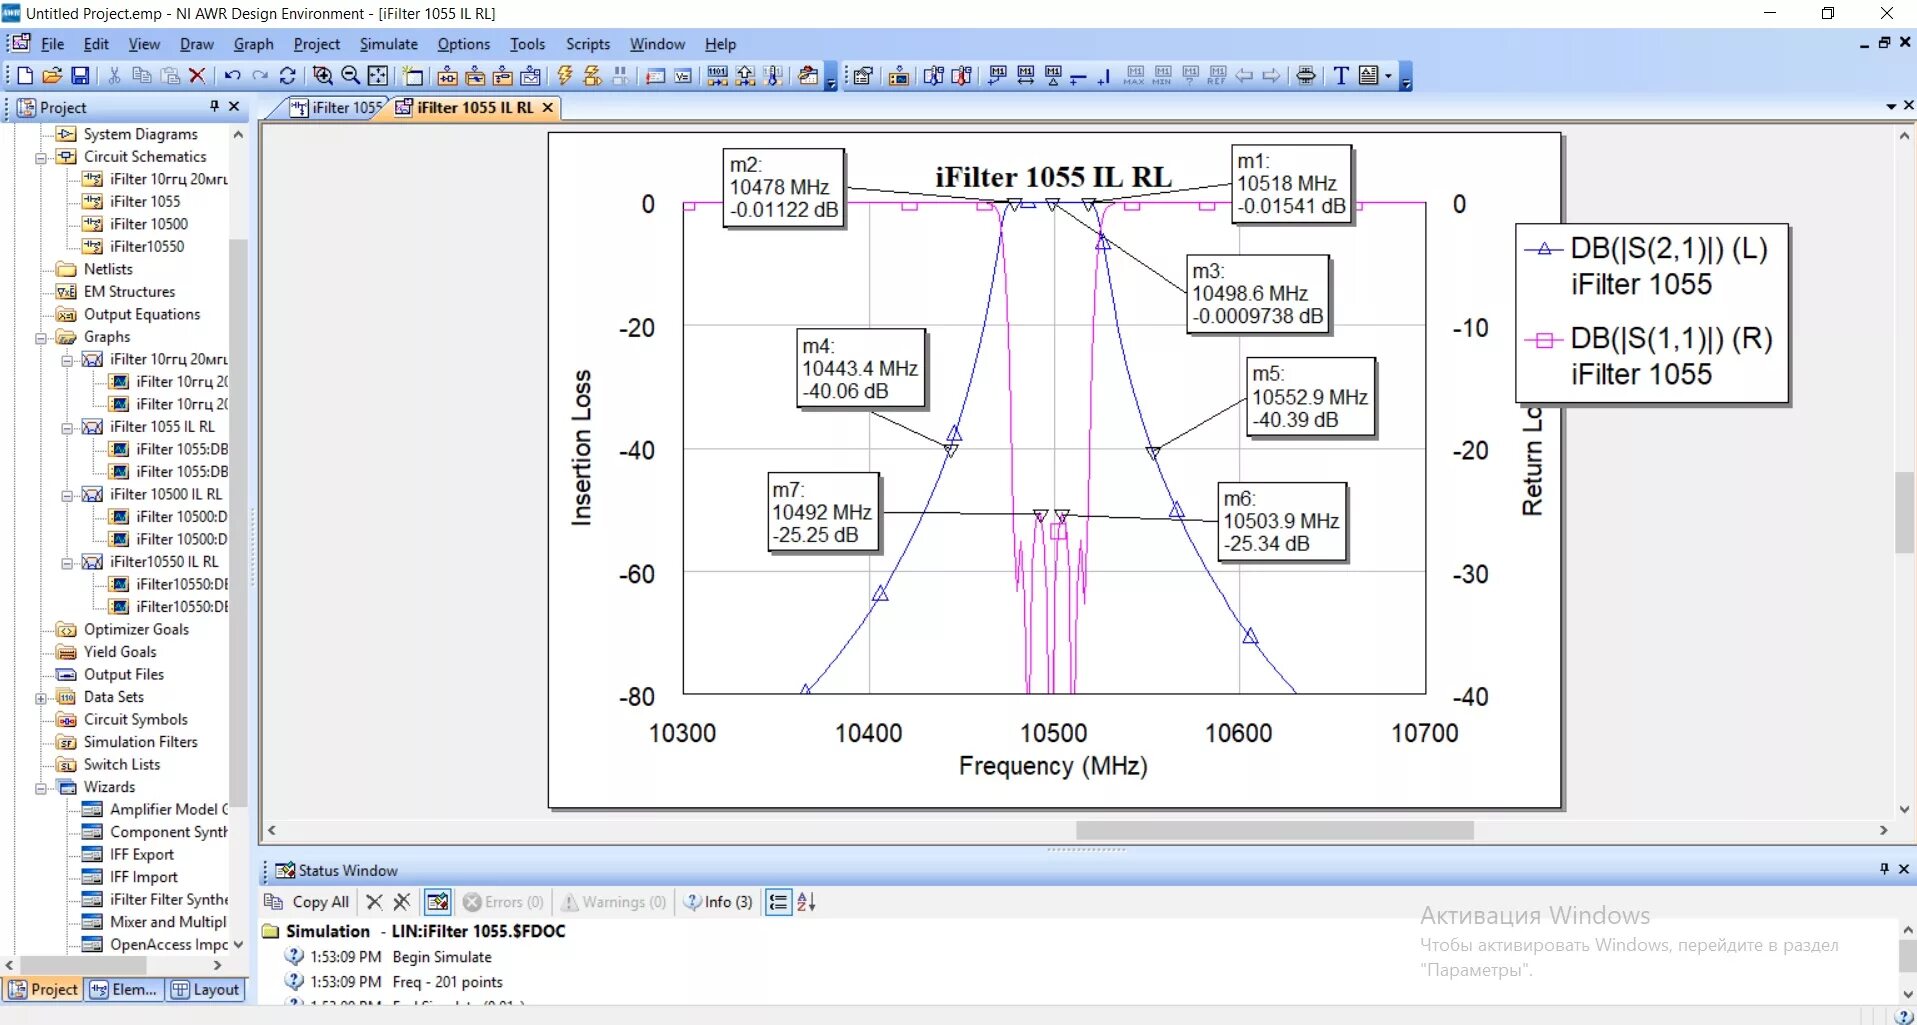Save the project with the floppy disk icon
Image resolution: width=1917 pixels, height=1025 pixels.
pyautogui.click(x=80, y=76)
